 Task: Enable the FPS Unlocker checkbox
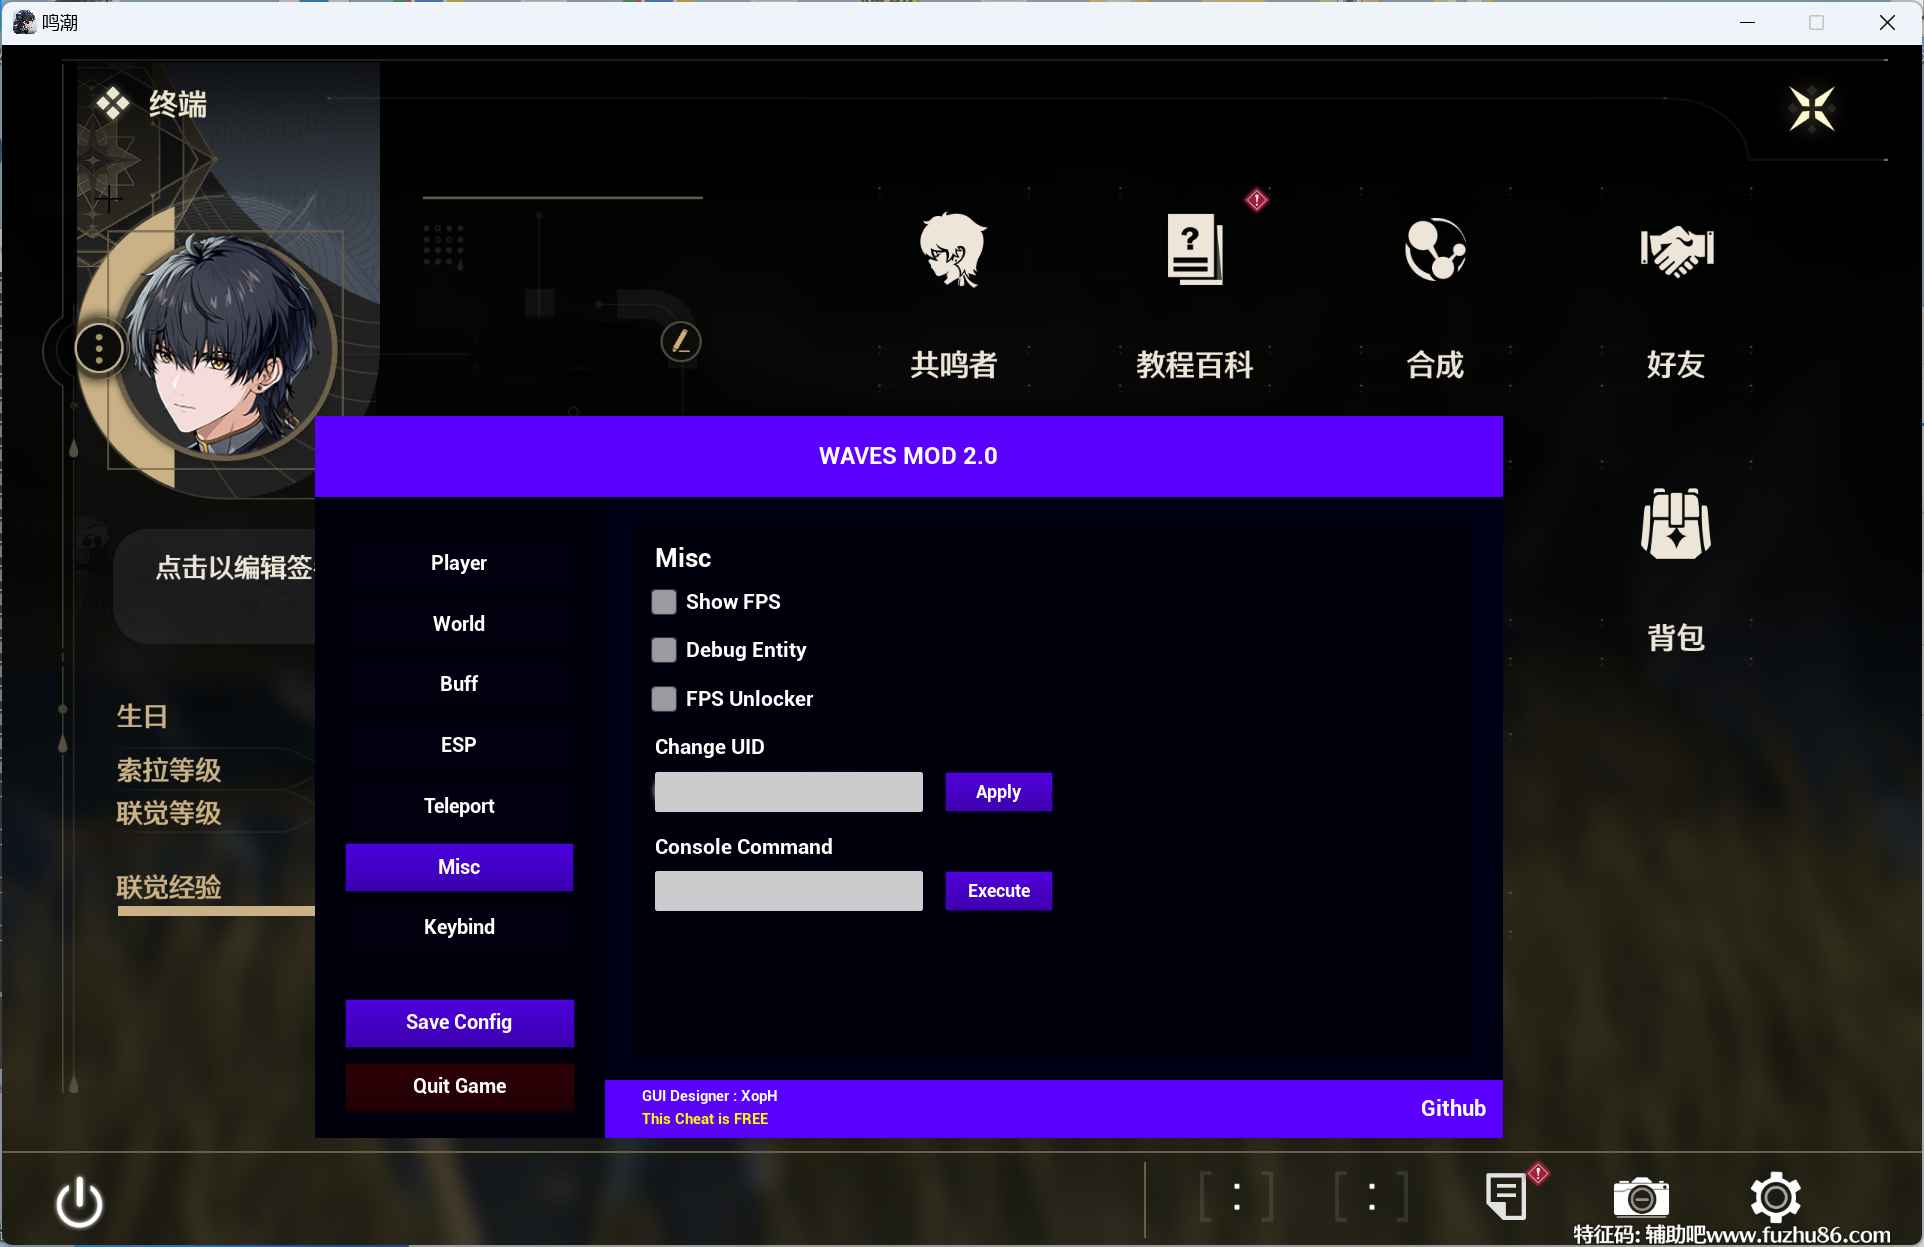pyautogui.click(x=665, y=697)
